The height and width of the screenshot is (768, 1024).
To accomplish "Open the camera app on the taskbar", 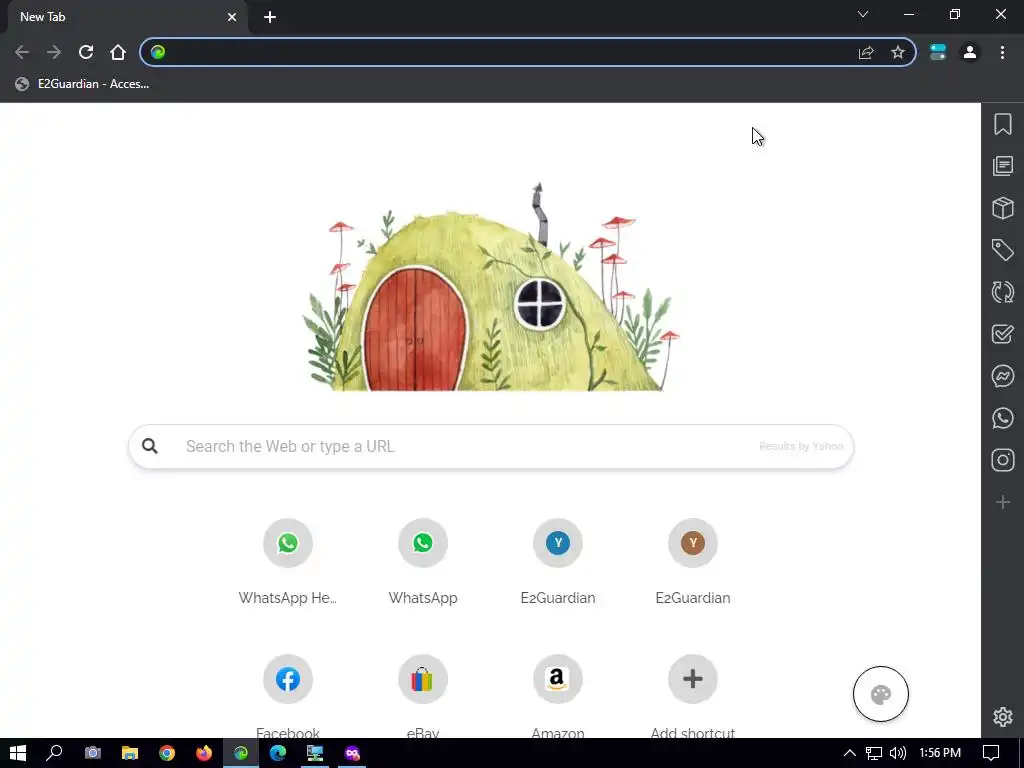I will 93,753.
